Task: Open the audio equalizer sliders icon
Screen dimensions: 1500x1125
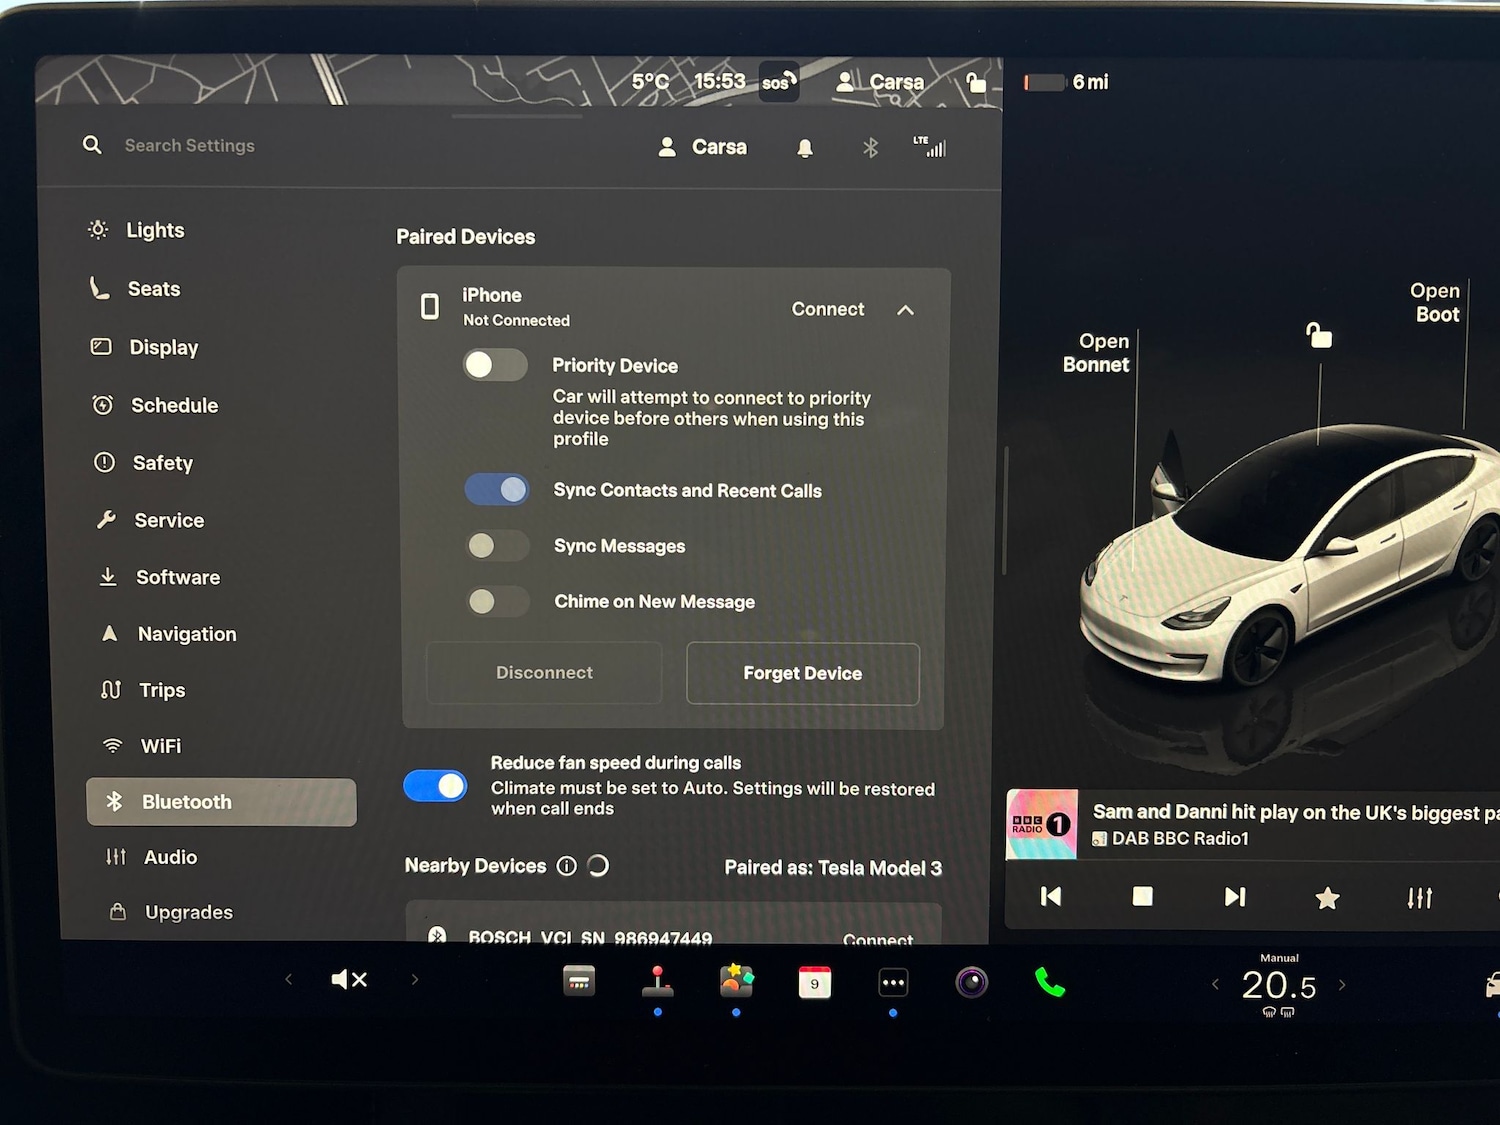Action: point(1419,897)
